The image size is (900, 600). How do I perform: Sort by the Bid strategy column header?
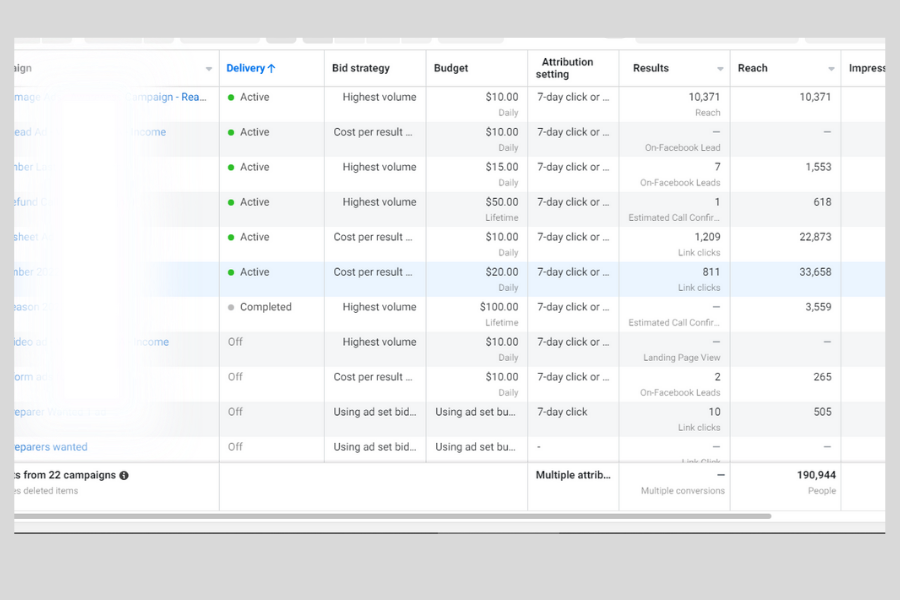click(361, 69)
